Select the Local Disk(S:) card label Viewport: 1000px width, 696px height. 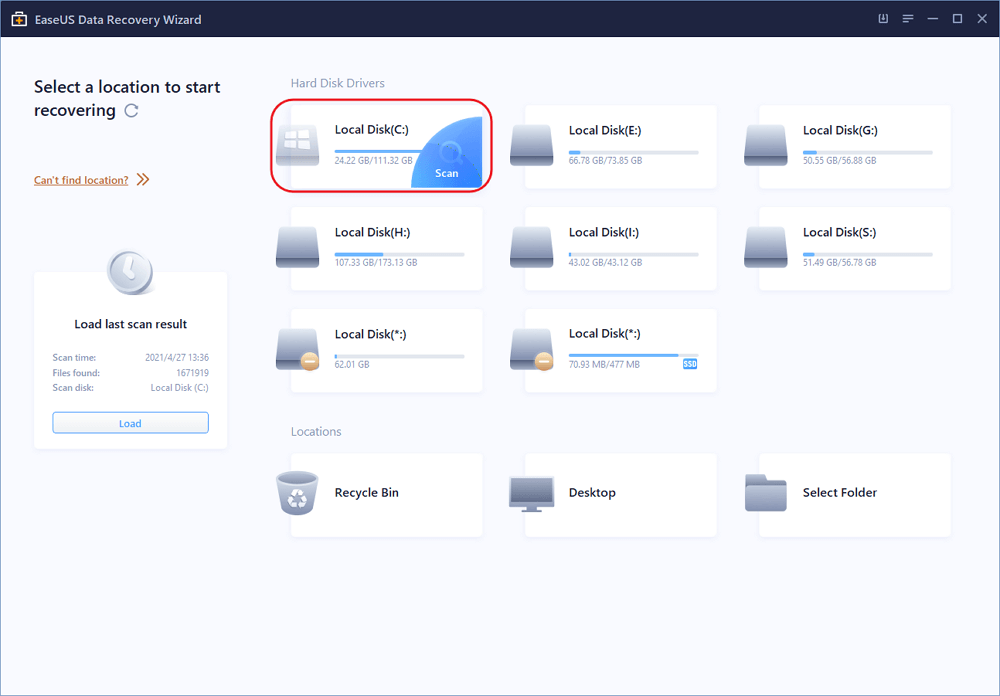point(839,232)
